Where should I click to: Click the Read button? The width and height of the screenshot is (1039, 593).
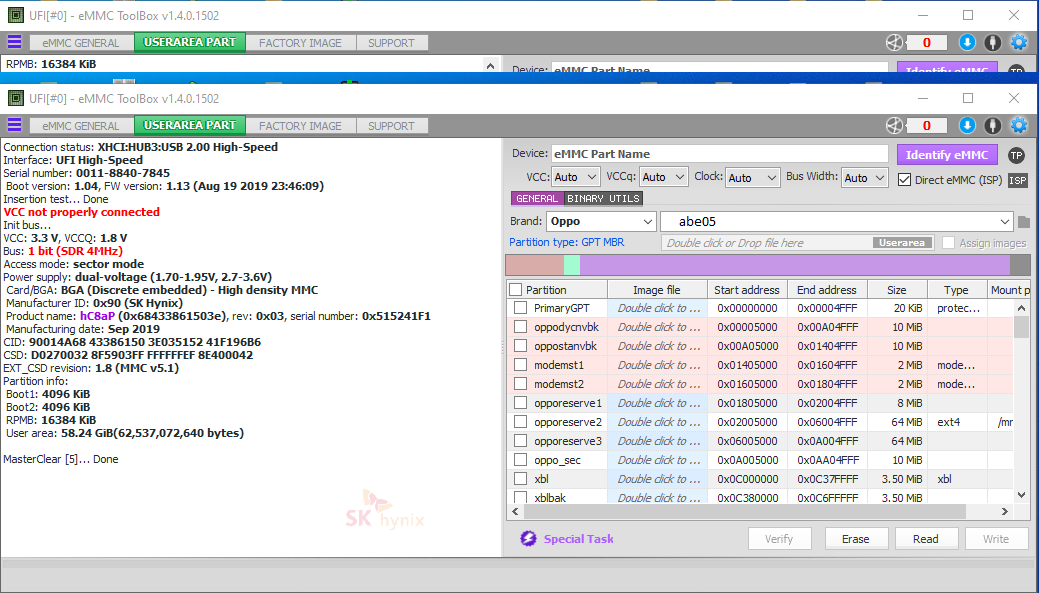pyautogui.click(x=925, y=539)
